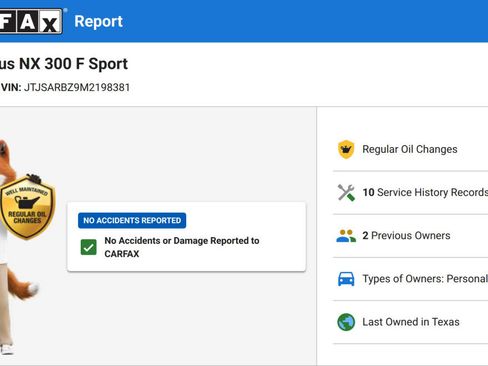The height and width of the screenshot is (366, 488).
Task: Click No Accidents or Damage Reported text
Action: click(x=182, y=247)
